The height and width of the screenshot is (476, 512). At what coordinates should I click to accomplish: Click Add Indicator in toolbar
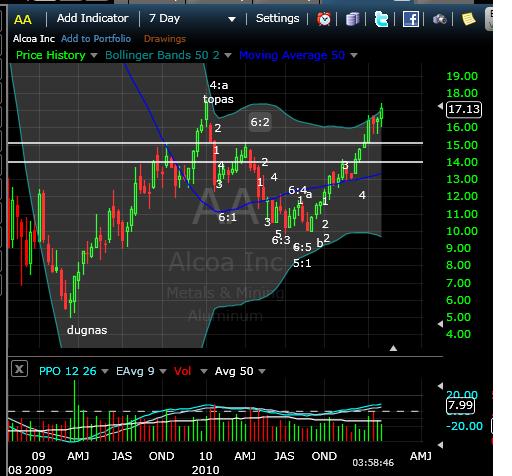tap(92, 18)
